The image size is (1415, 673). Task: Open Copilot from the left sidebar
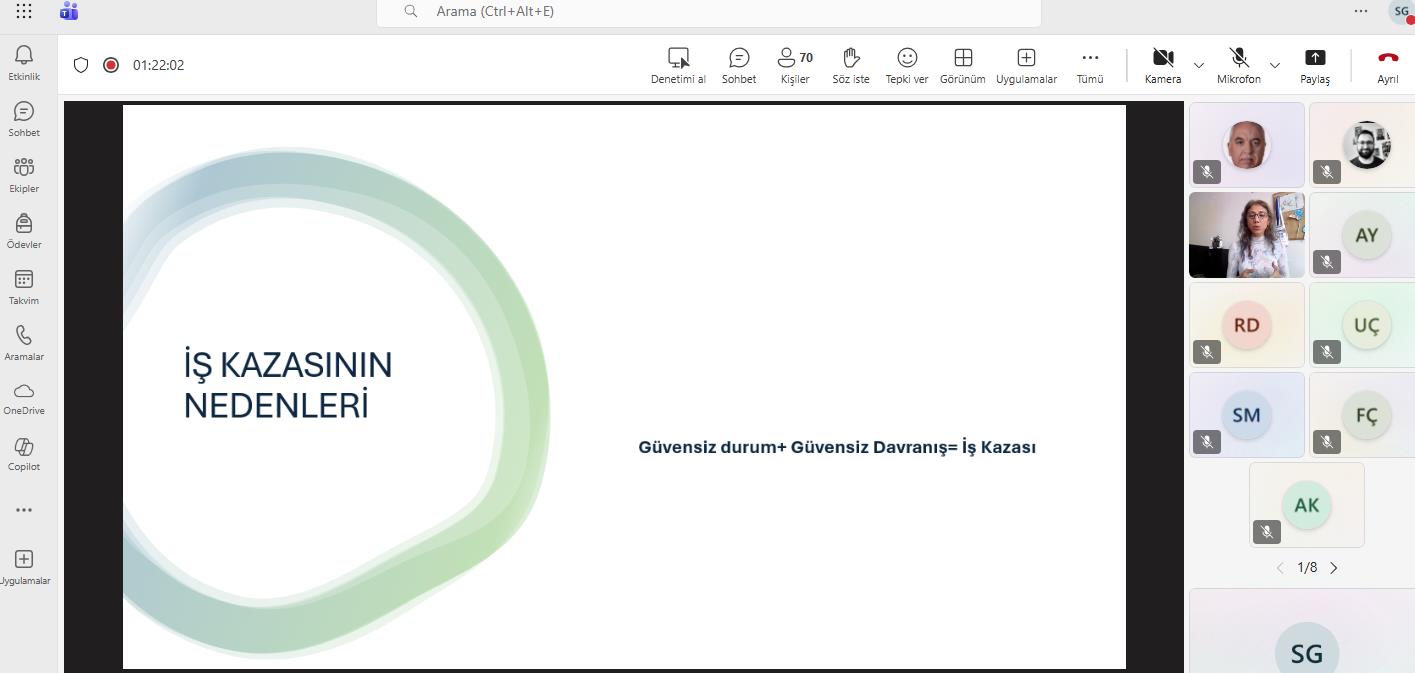pyautogui.click(x=24, y=453)
